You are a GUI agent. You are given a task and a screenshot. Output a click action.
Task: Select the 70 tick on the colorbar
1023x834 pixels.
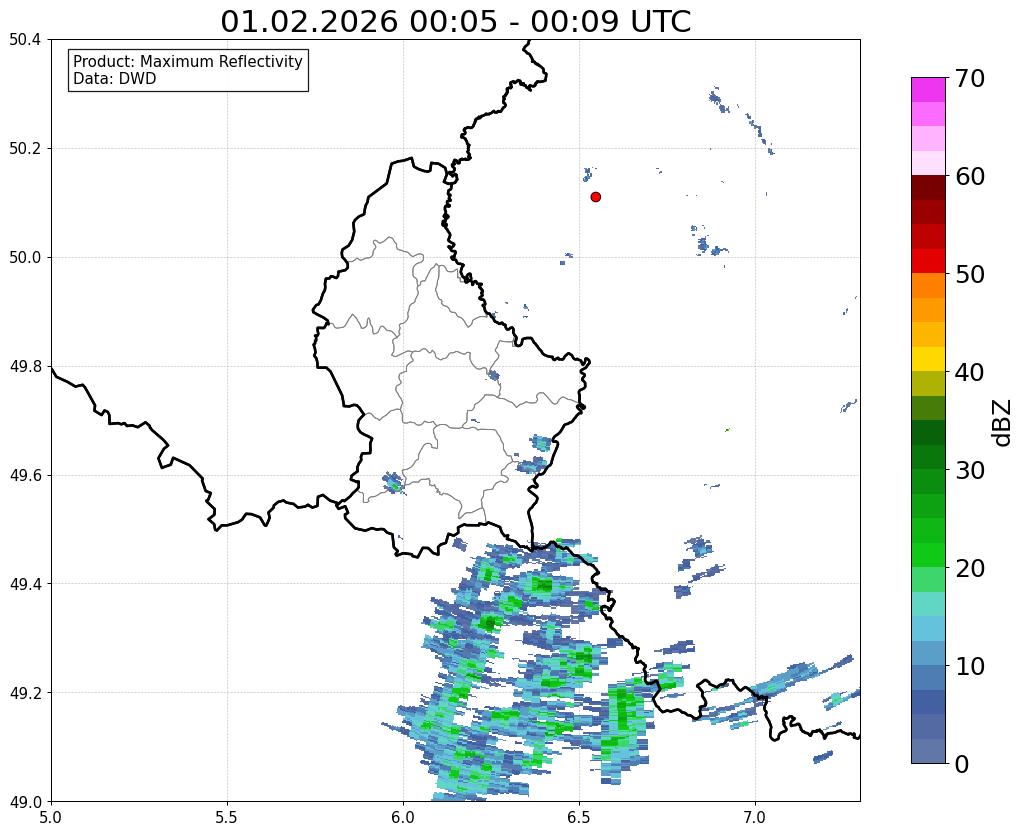pos(970,78)
